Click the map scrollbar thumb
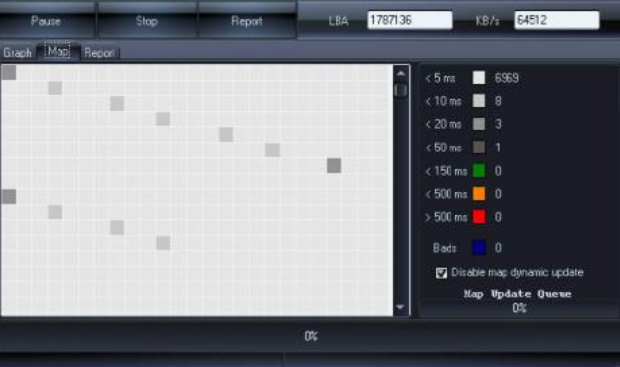The height and width of the screenshot is (367, 620). point(401,90)
